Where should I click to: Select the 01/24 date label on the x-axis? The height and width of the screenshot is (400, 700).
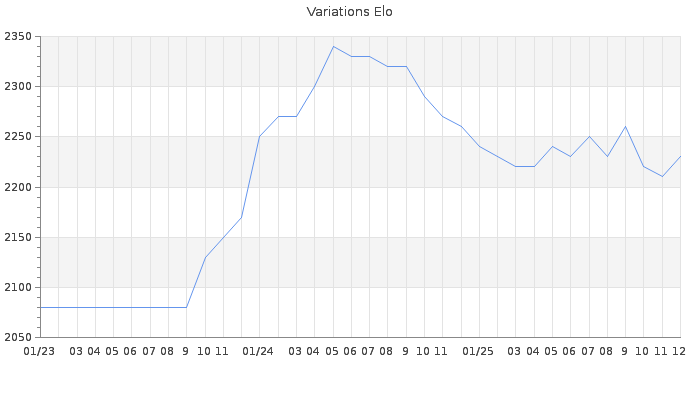pyautogui.click(x=259, y=351)
